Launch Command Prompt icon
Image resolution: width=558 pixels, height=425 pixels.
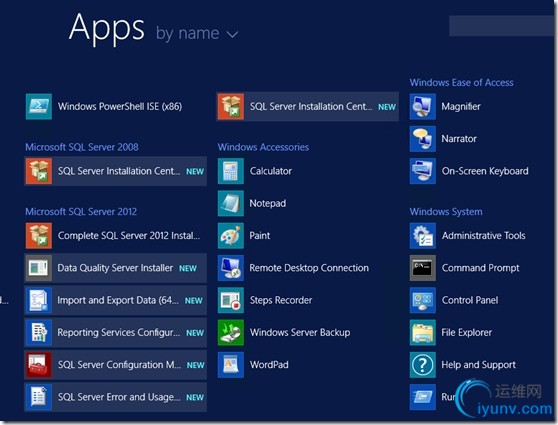coord(423,268)
